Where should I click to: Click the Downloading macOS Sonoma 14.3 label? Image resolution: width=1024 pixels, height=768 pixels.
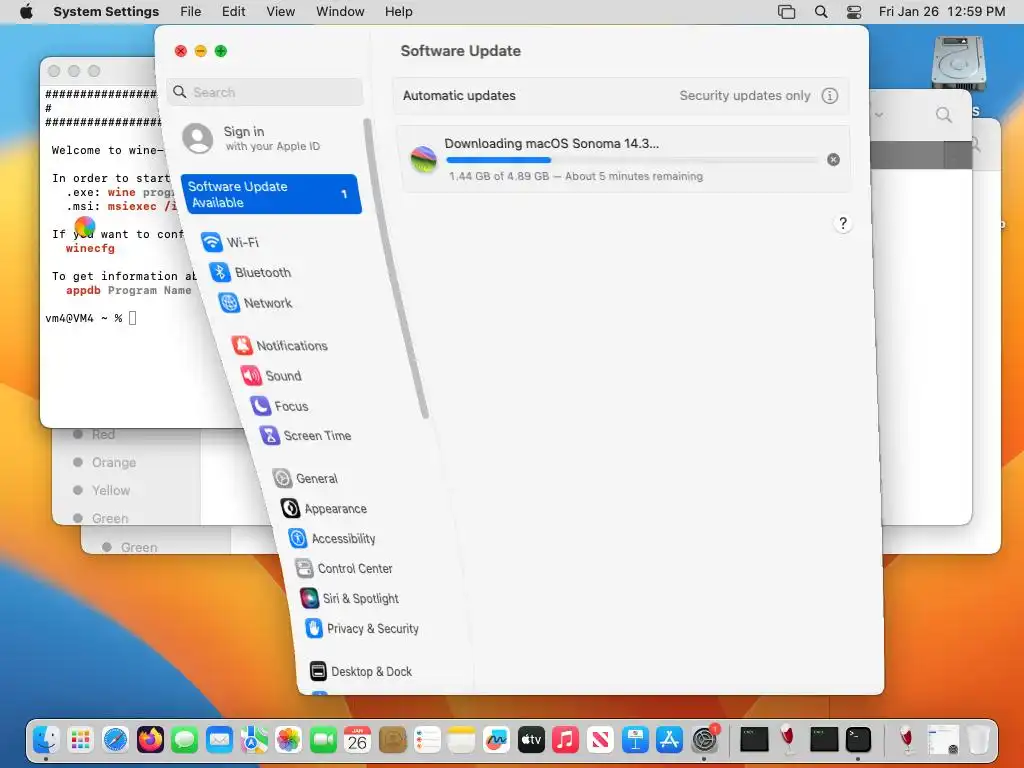[551, 144]
